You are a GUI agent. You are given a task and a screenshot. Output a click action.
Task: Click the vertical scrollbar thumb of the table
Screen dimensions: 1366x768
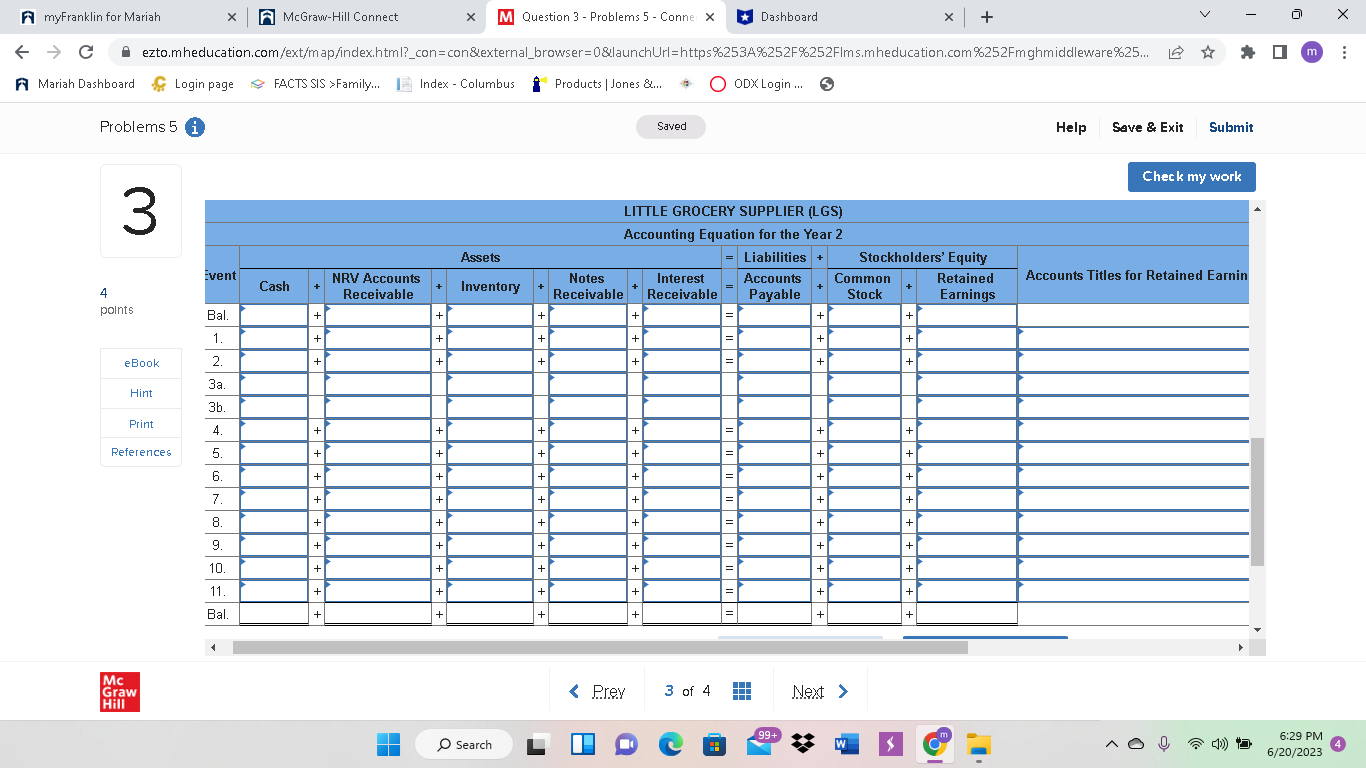pyautogui.click(x=1257, y=501)
